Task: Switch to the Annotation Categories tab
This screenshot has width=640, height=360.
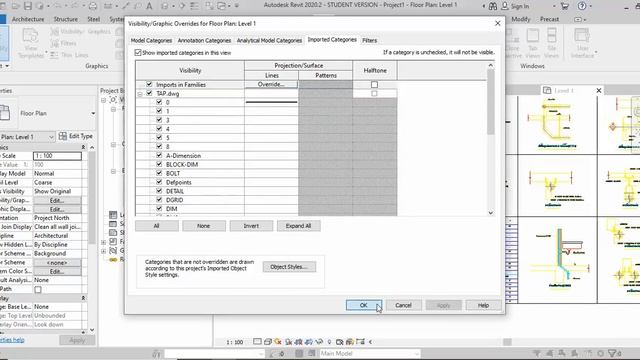Action: pyautogui.click(x=204, y=40)
